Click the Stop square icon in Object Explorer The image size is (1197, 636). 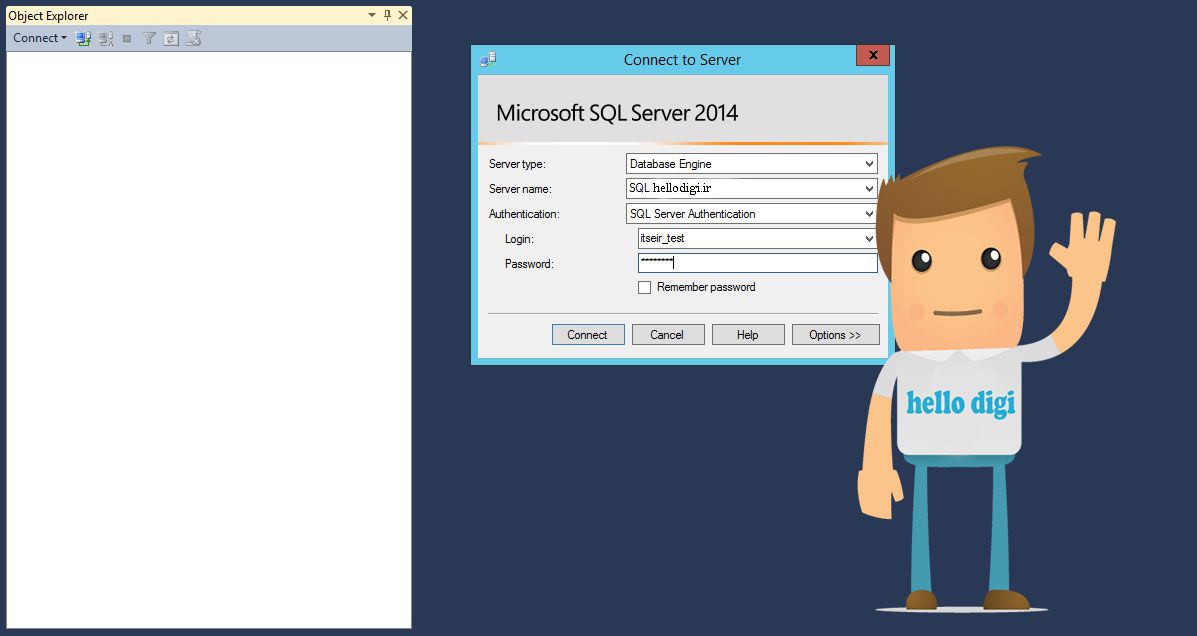[x=127, y=38]
